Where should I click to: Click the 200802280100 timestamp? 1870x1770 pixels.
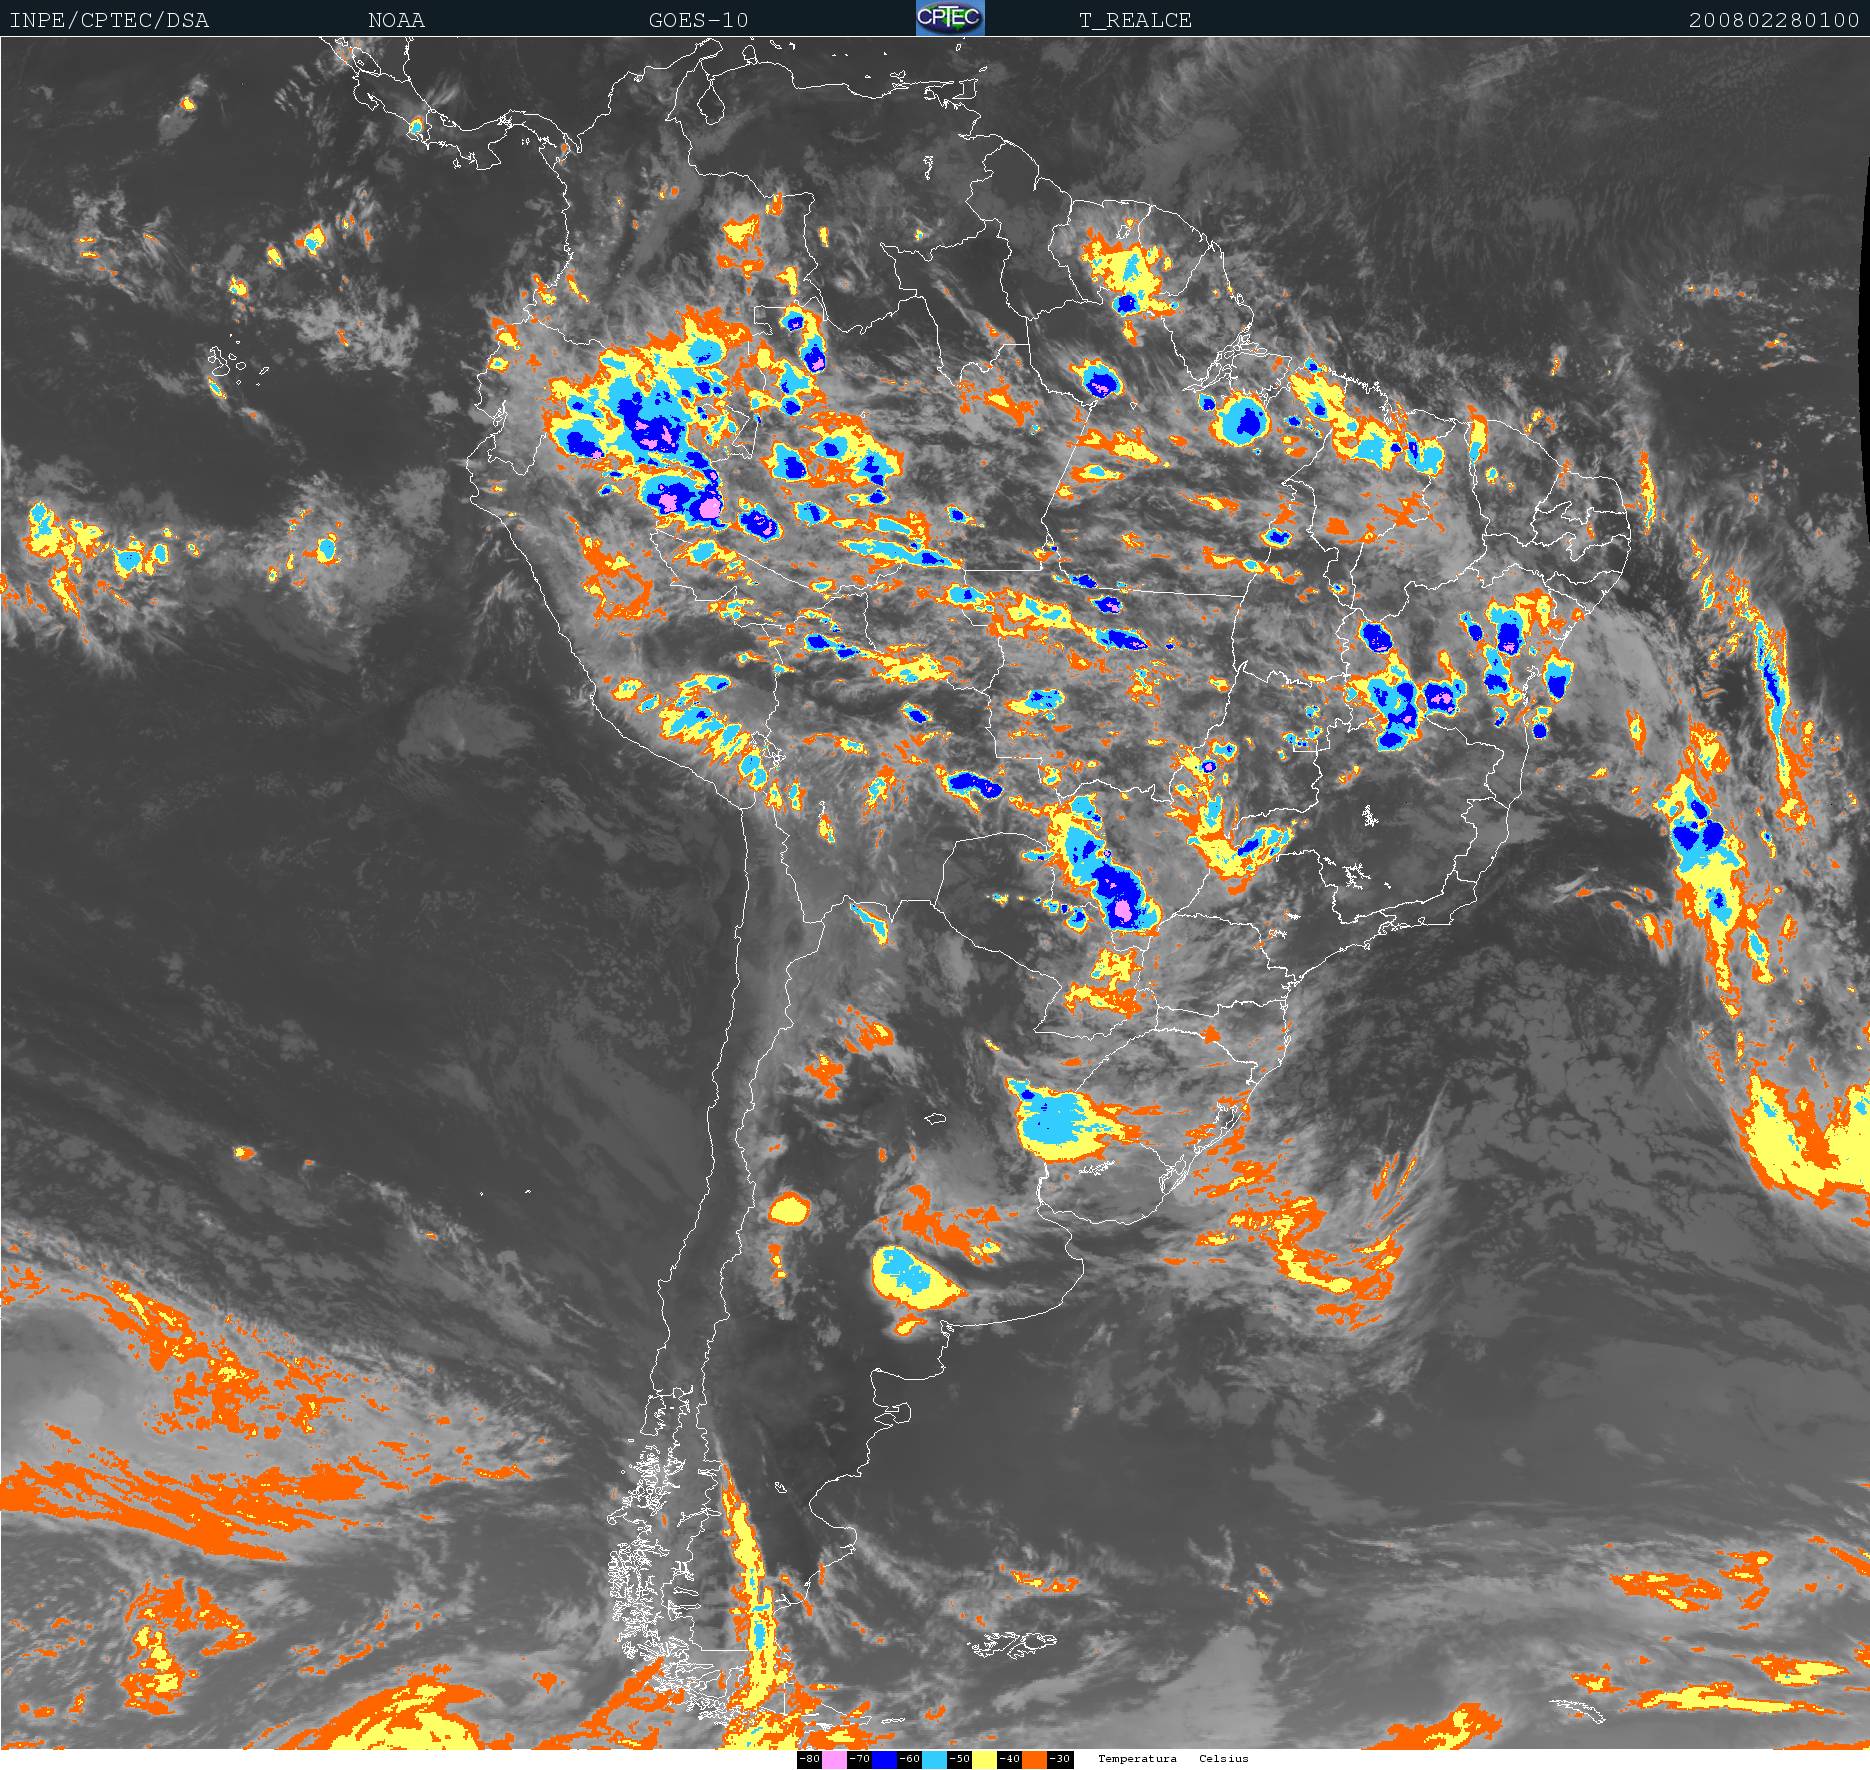[x=1774, y=21]
